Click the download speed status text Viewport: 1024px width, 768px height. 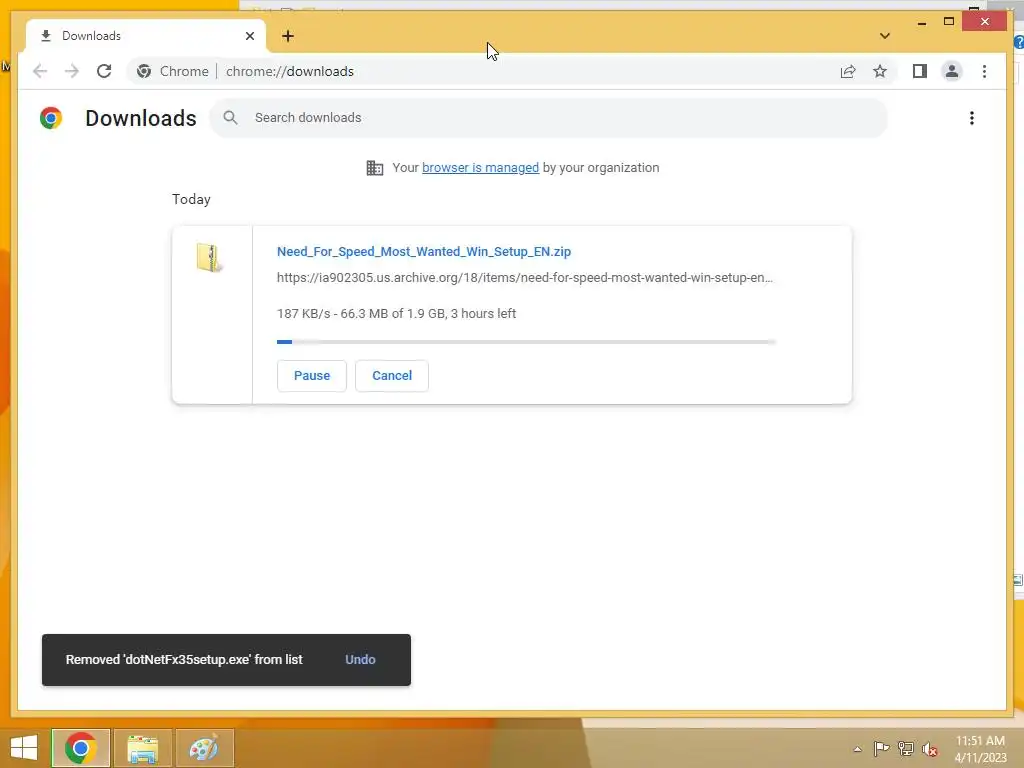pos(396,313)
